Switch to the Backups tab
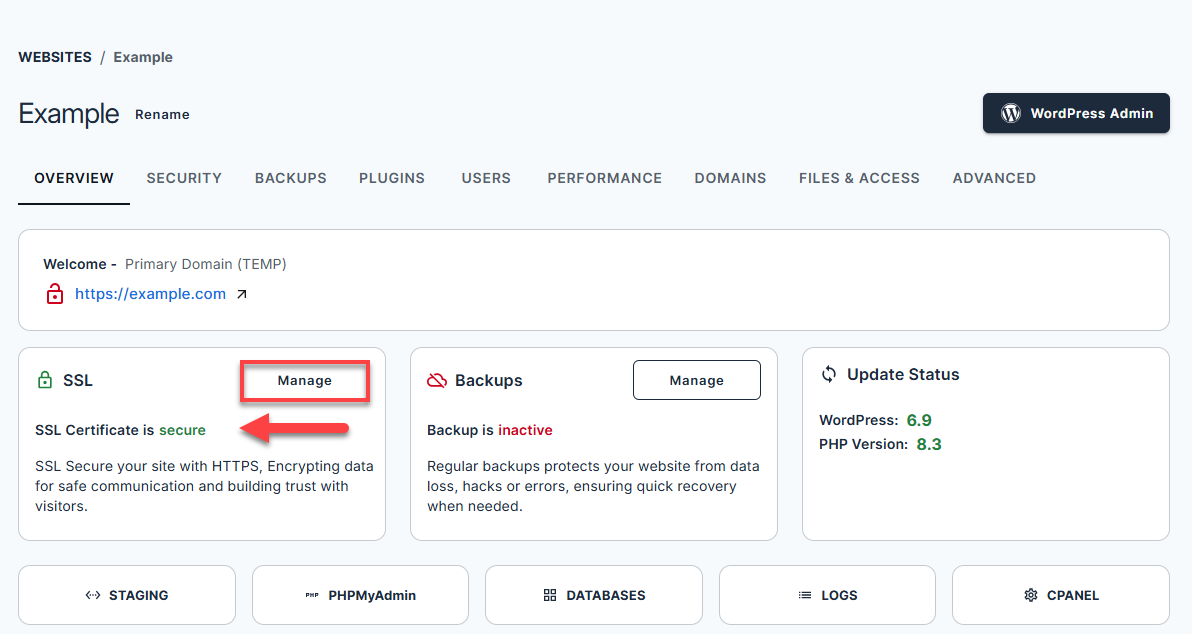The image size is (1192, 634). (x=290, y=178)
